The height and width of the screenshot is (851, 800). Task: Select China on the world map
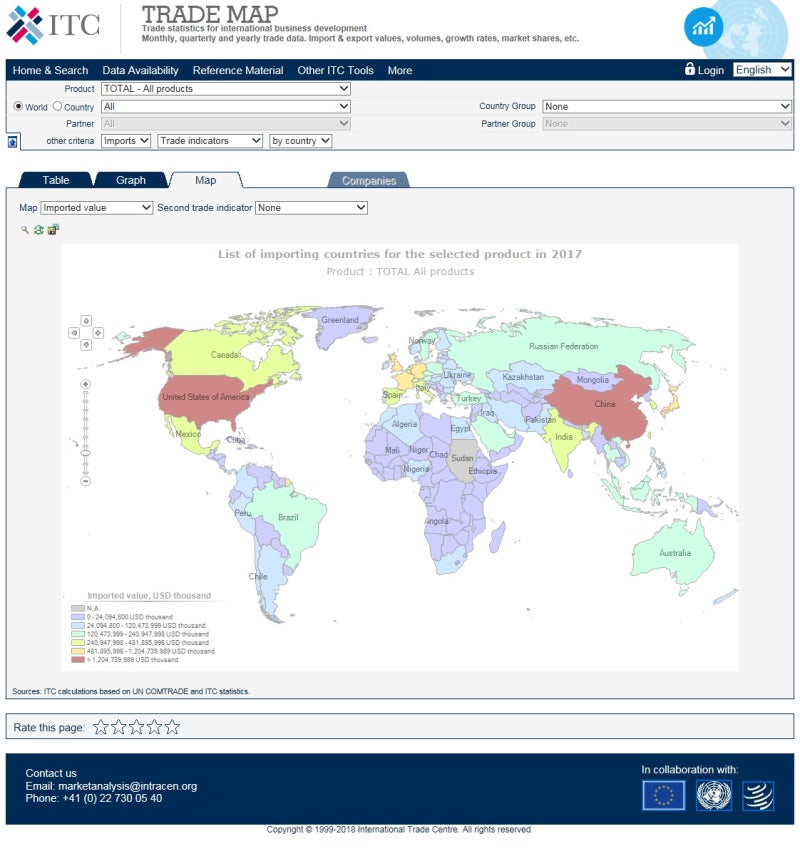(603, 404)
